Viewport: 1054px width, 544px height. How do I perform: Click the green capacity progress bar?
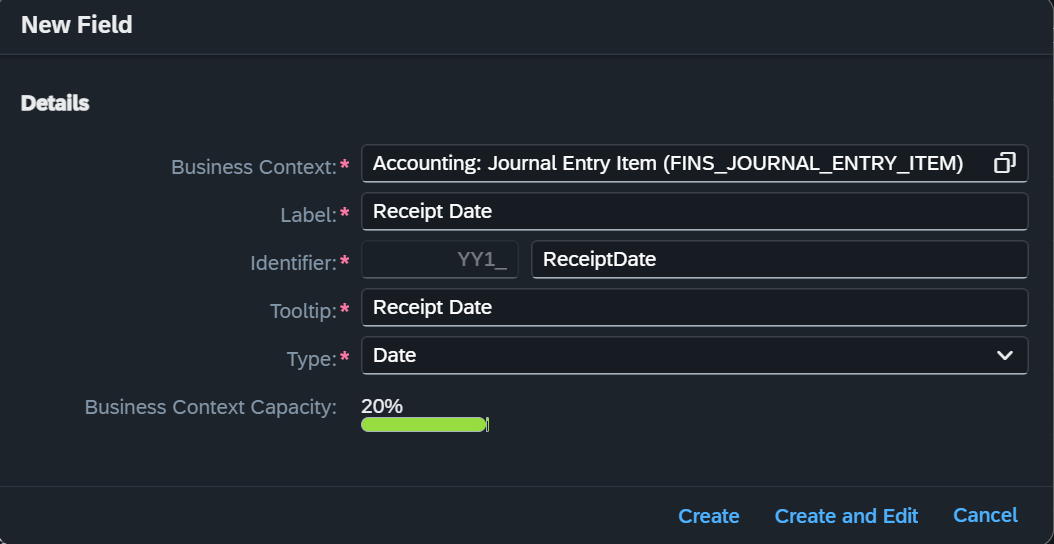click(x=425, y=424)
